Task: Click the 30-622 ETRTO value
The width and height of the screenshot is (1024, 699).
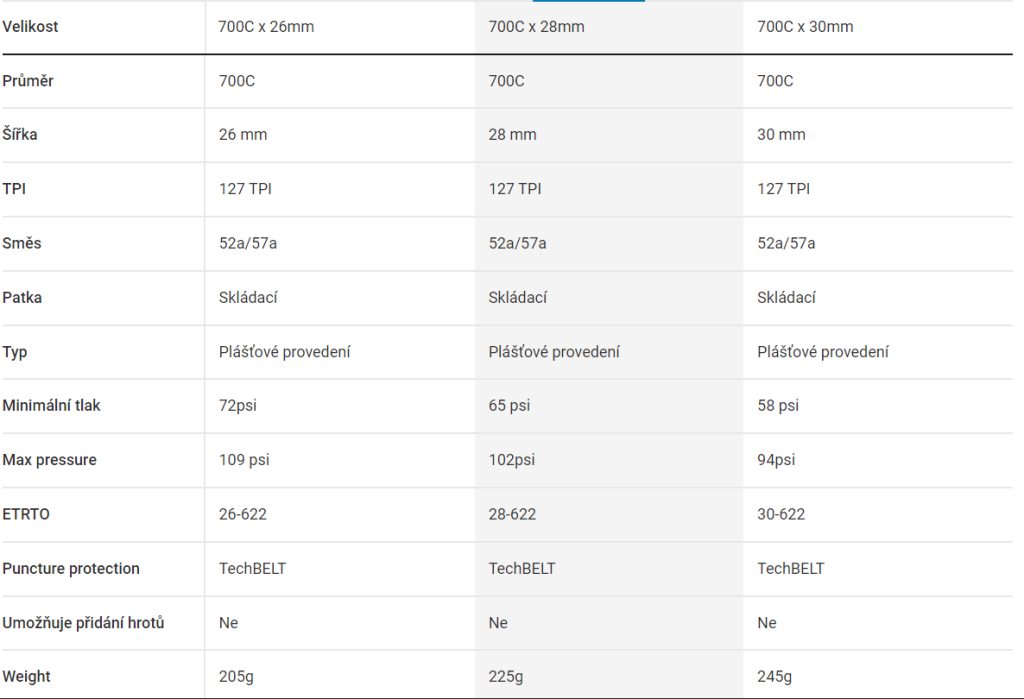Action: coord(781,514)
